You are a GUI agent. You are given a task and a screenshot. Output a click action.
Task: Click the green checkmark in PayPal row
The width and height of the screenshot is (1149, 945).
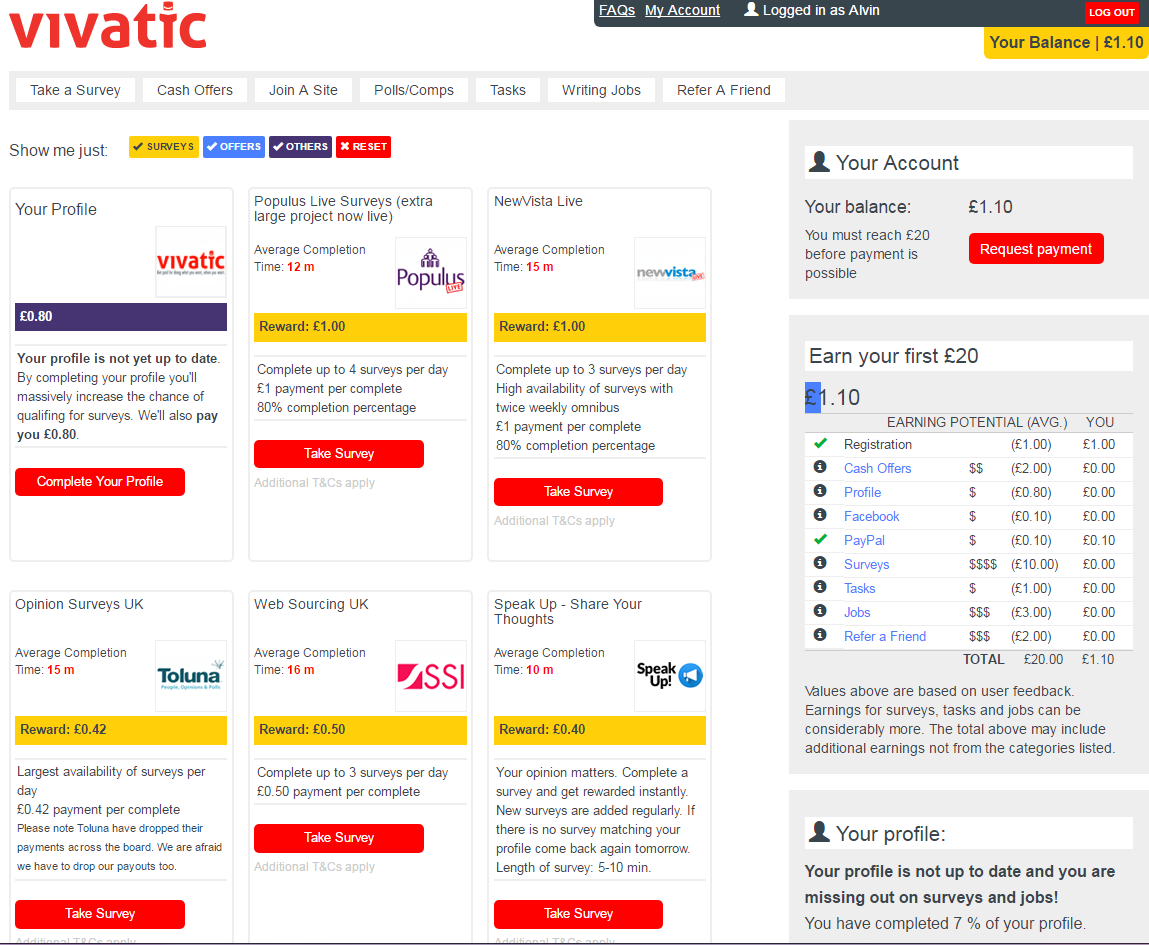tap(821, 539)
